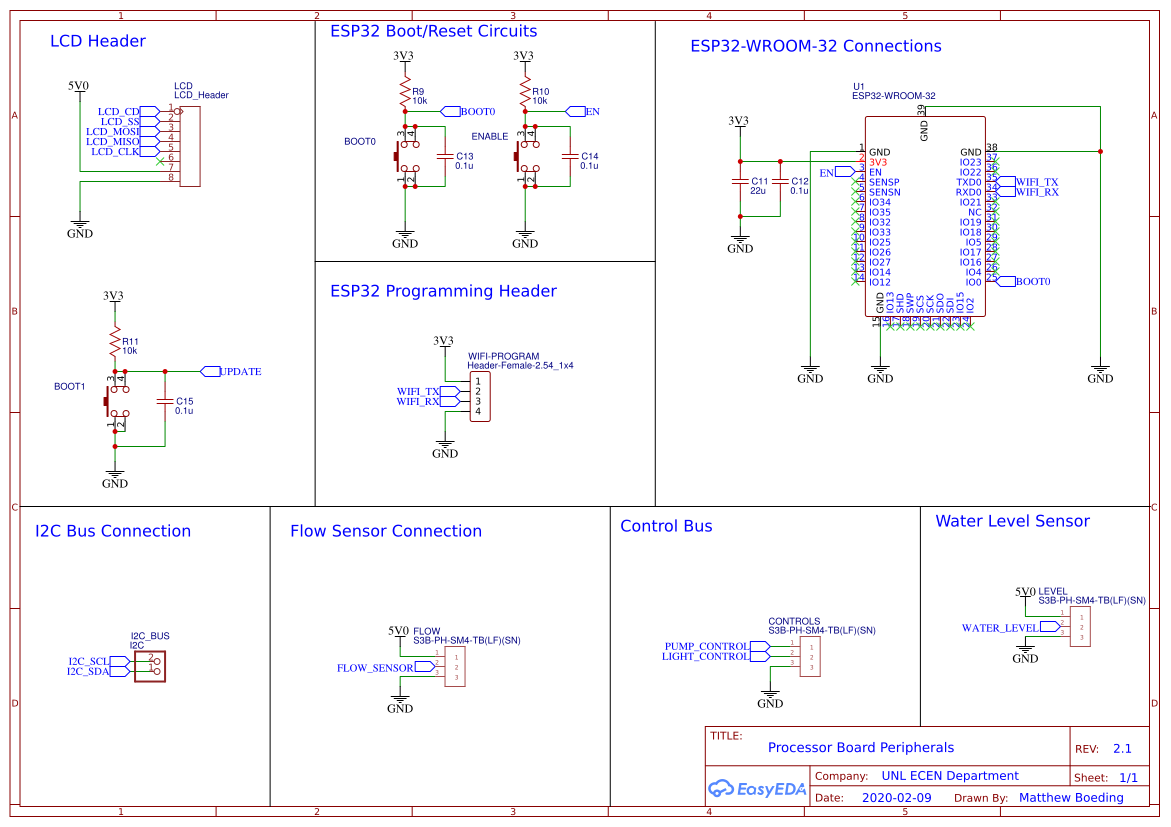Viewport: 1171px width, 827px height.
Task: Select the WIFI-PROGRAM female header symbol
Action: [x=479, y=397]
